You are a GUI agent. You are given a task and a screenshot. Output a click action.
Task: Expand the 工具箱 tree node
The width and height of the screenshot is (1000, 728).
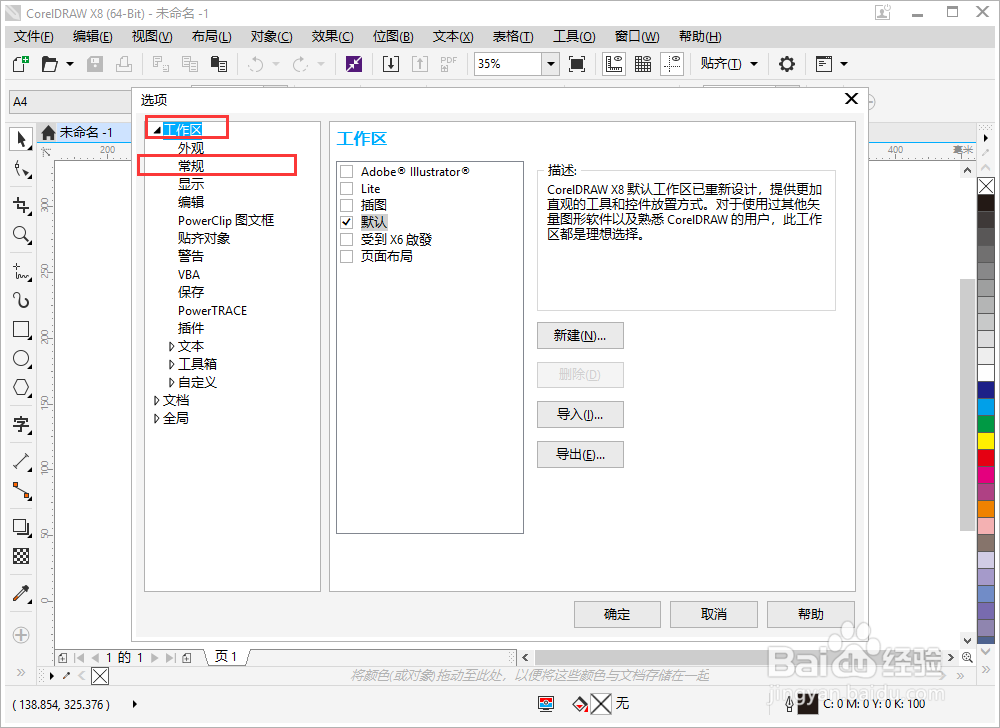172,364
